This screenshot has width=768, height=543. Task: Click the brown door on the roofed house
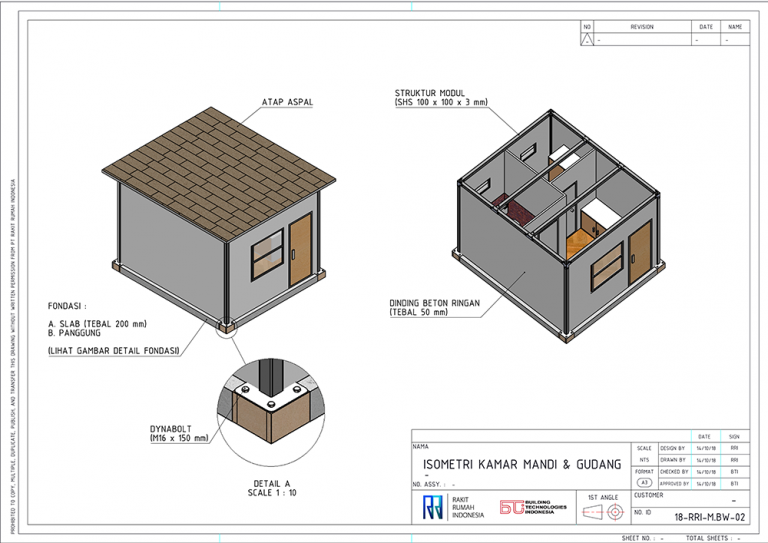click(300, 250)
